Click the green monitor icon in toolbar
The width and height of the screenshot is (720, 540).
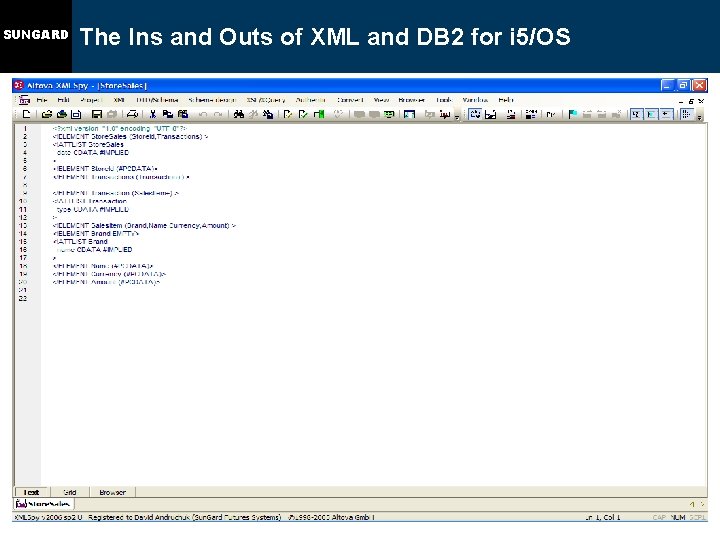pos(389,114)
